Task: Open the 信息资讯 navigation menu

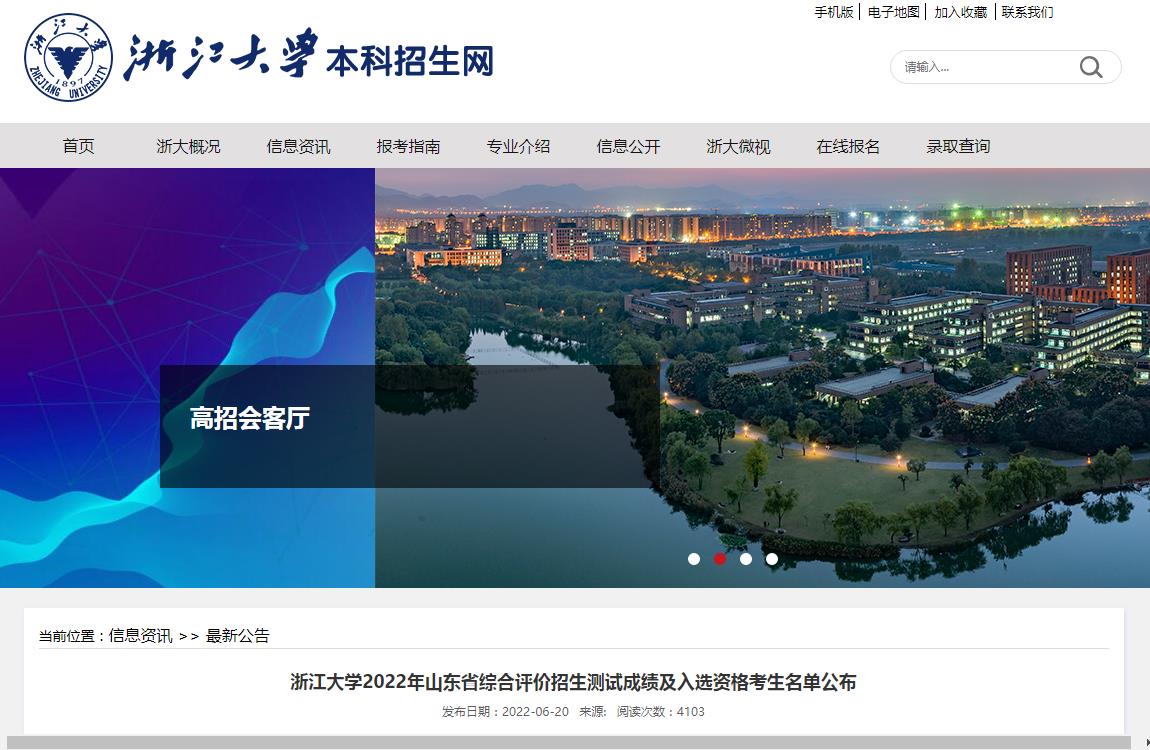Action: pos(299,146)
